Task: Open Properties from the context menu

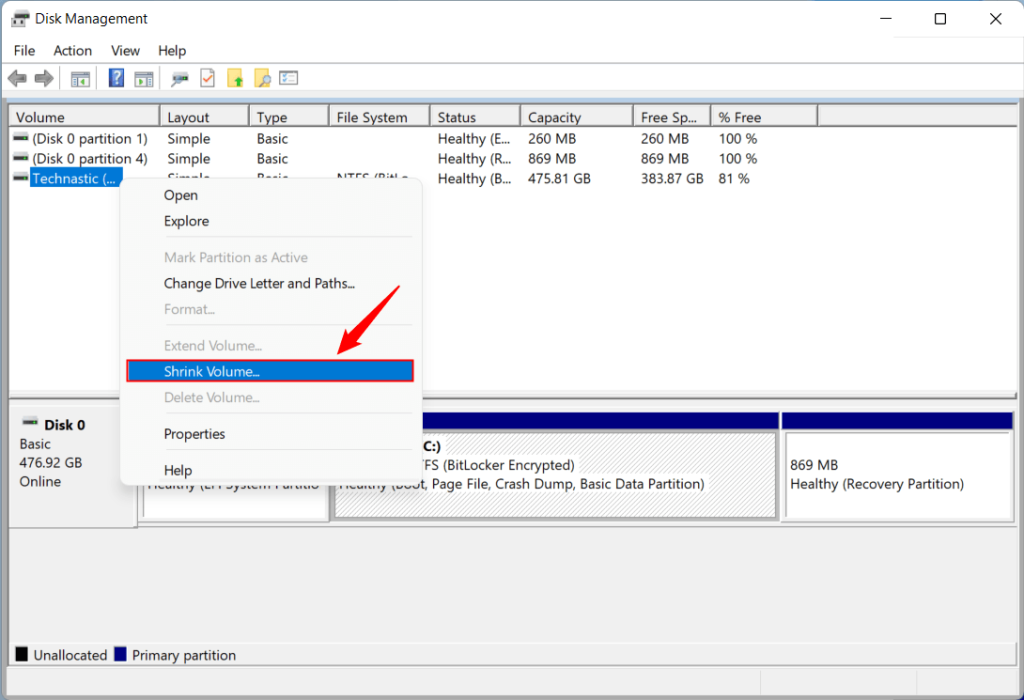Action: (x=194, y=434)
